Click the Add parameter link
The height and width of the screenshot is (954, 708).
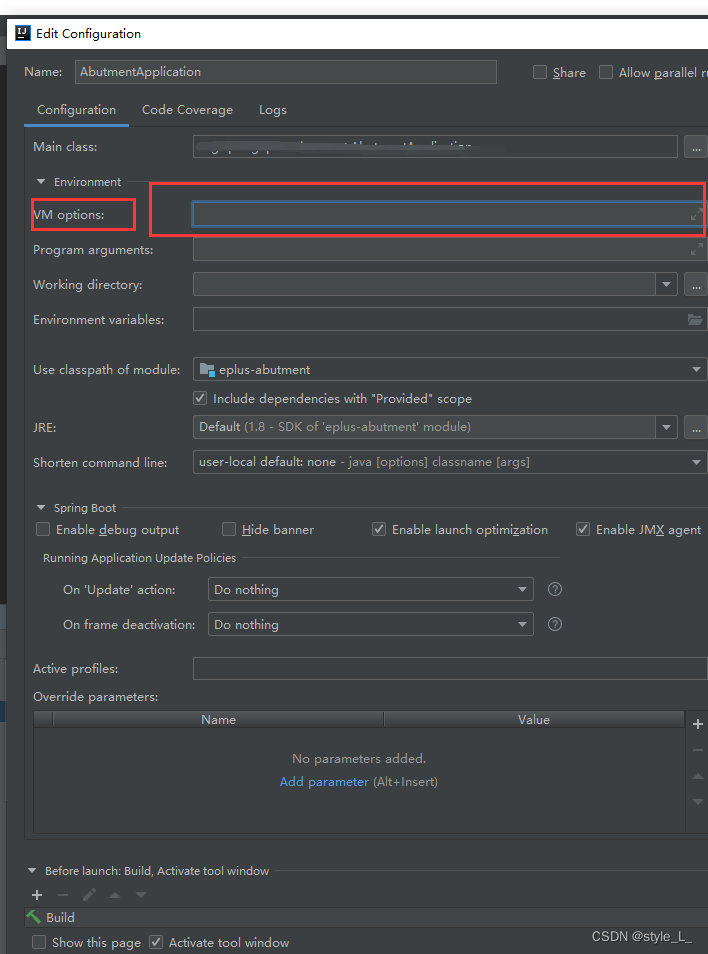(x=324, y=781)
